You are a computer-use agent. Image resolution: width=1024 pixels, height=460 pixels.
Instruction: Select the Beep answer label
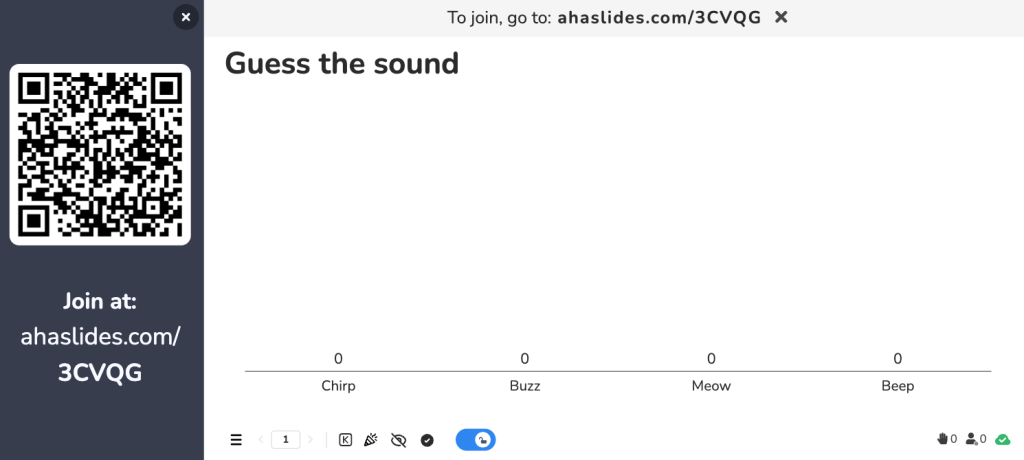898,386
